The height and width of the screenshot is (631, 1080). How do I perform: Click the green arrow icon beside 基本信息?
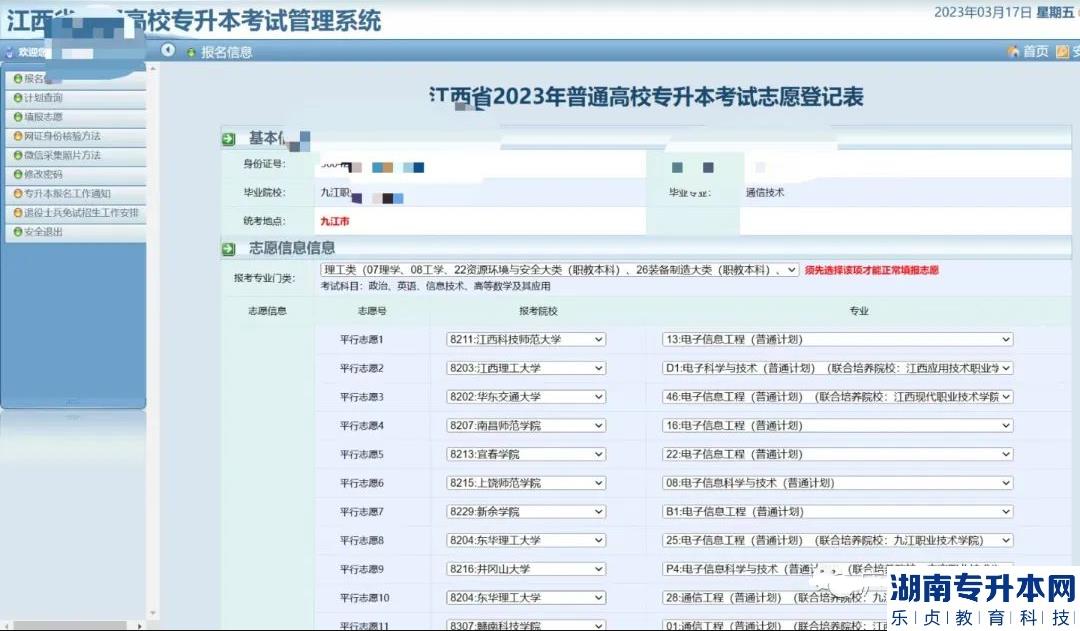click(229, 139)
